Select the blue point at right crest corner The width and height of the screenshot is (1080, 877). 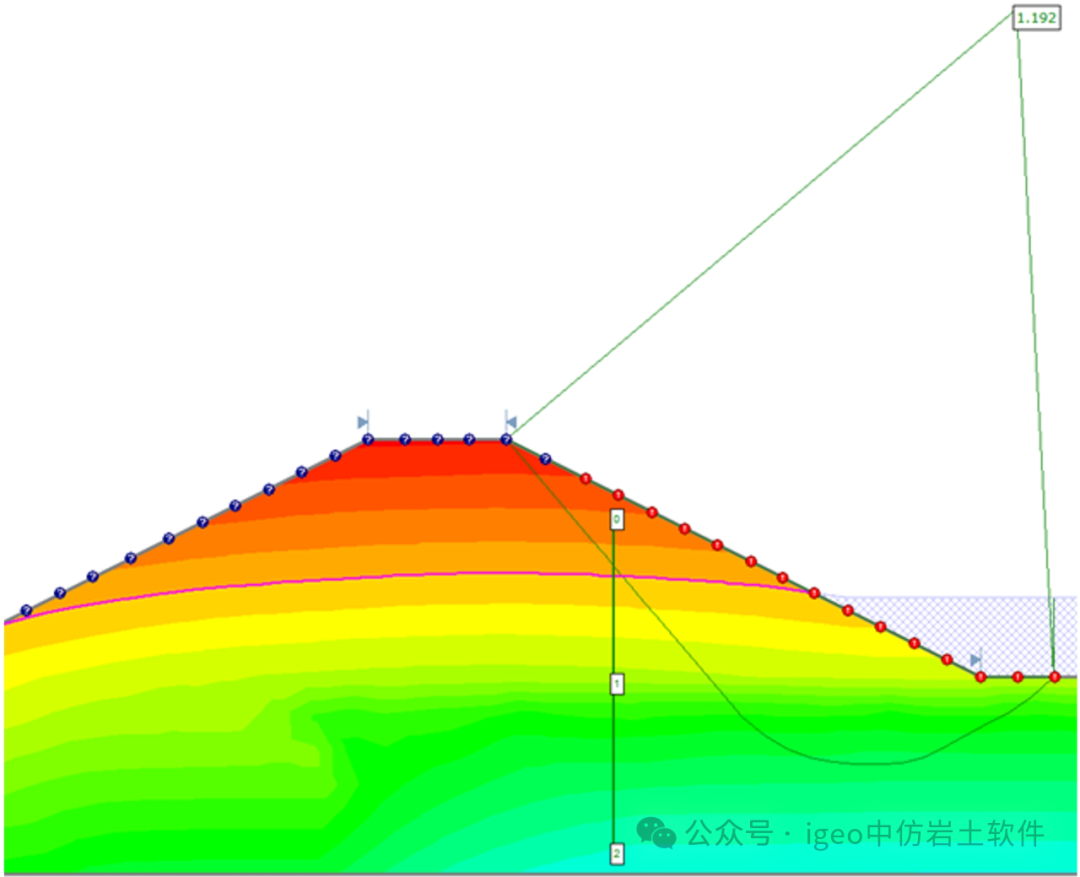(506, 440)
